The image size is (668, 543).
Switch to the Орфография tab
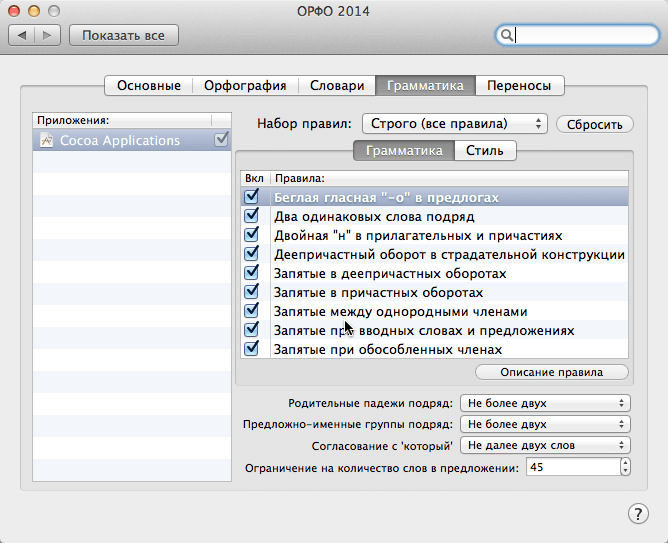click(245, 86)
